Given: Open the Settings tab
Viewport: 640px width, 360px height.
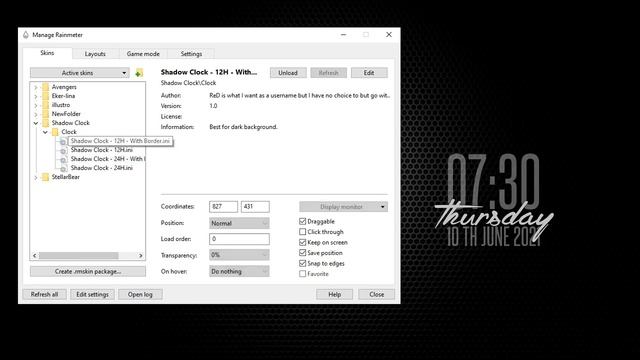Looking at the screenshot, I should coord(191,54).
